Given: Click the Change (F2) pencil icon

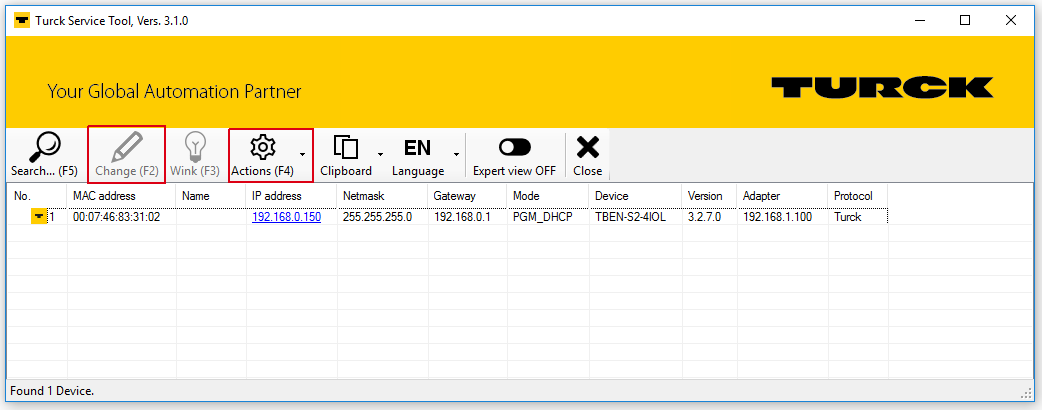Looking at the screenshot, I should [x=126, y=147].
